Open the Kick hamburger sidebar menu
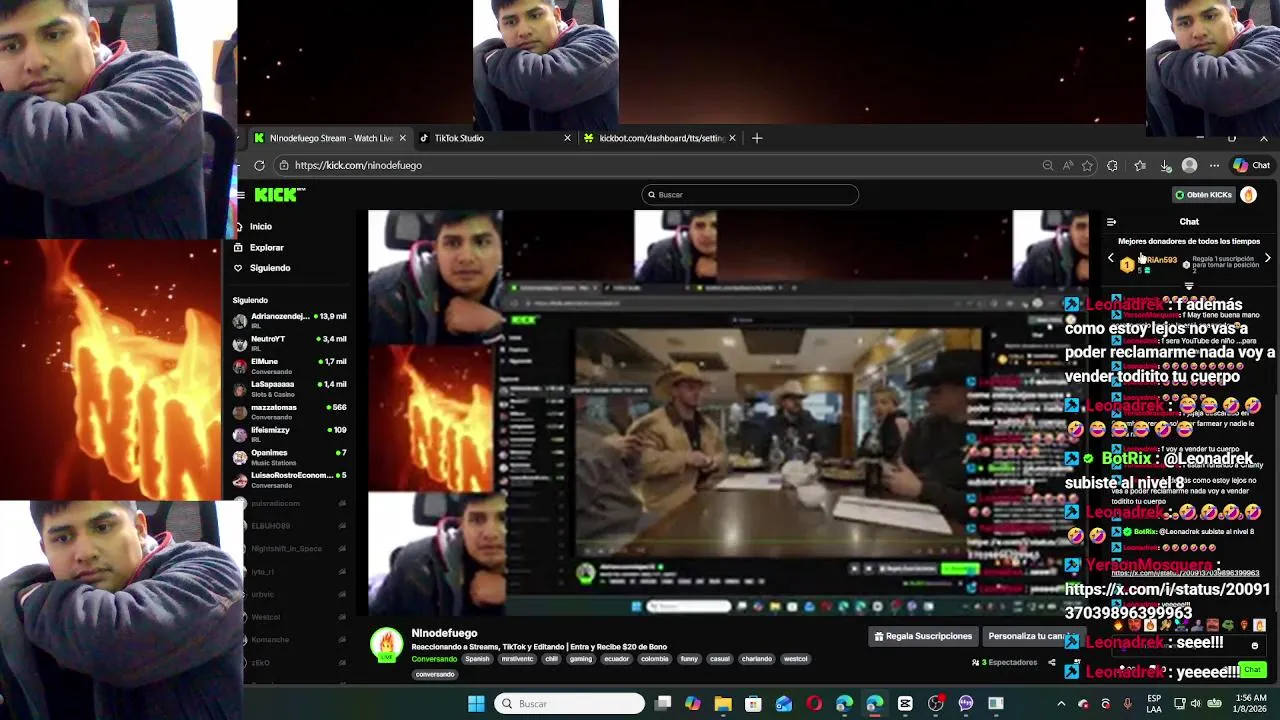This screenshot has height=720, width=1280. click(241, 195)
